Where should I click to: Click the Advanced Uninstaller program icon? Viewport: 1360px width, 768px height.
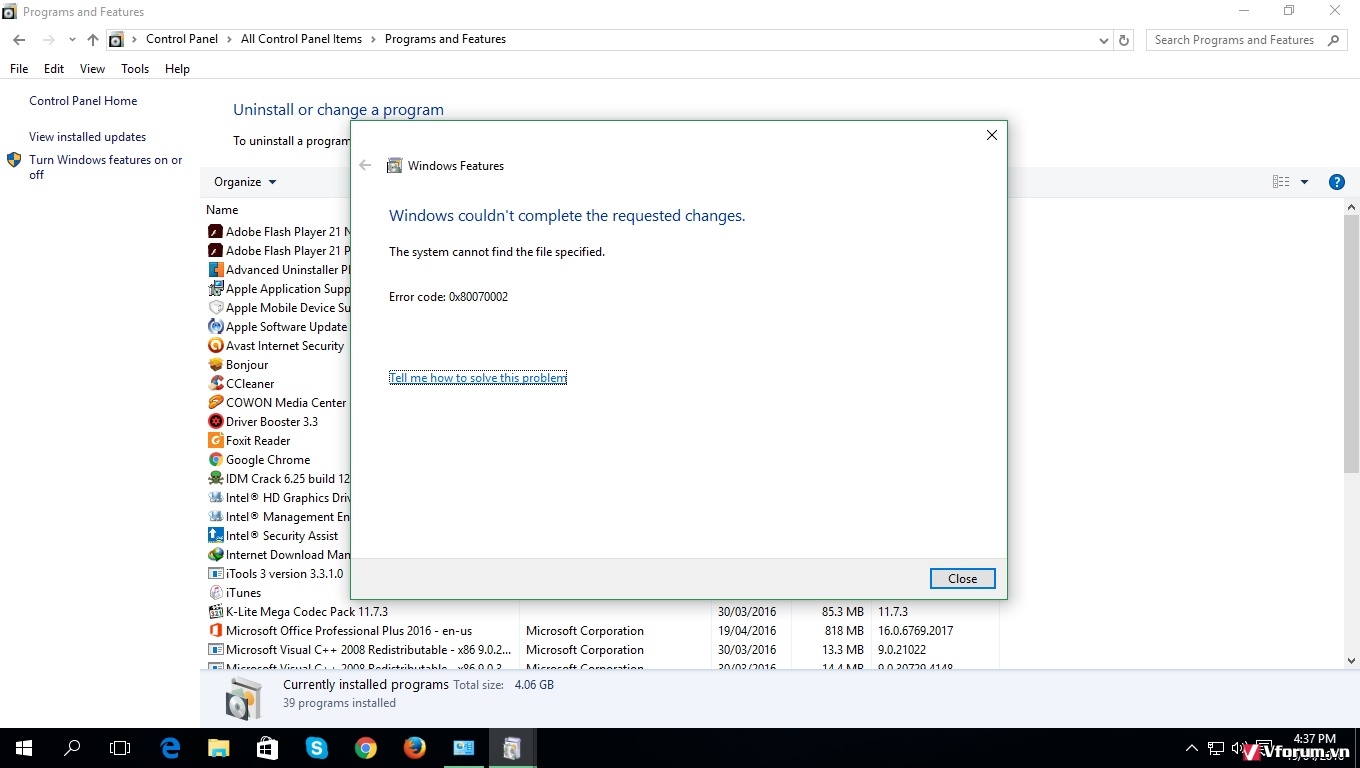215,270
